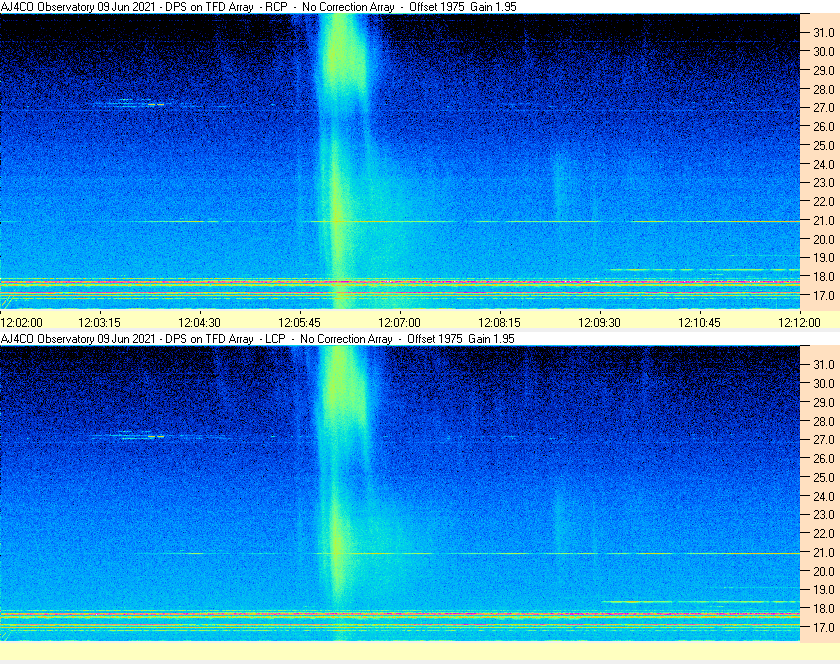The width and height of the screenshot is (840, 664).
Task: Pick 22.0 on the LCP frequency axis
Action: click(824, 534)
